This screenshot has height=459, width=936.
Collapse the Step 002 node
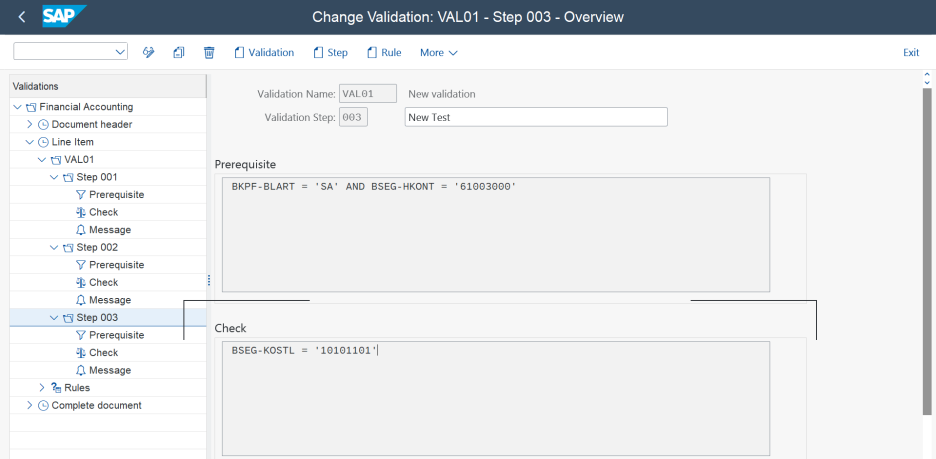point(54,247)
